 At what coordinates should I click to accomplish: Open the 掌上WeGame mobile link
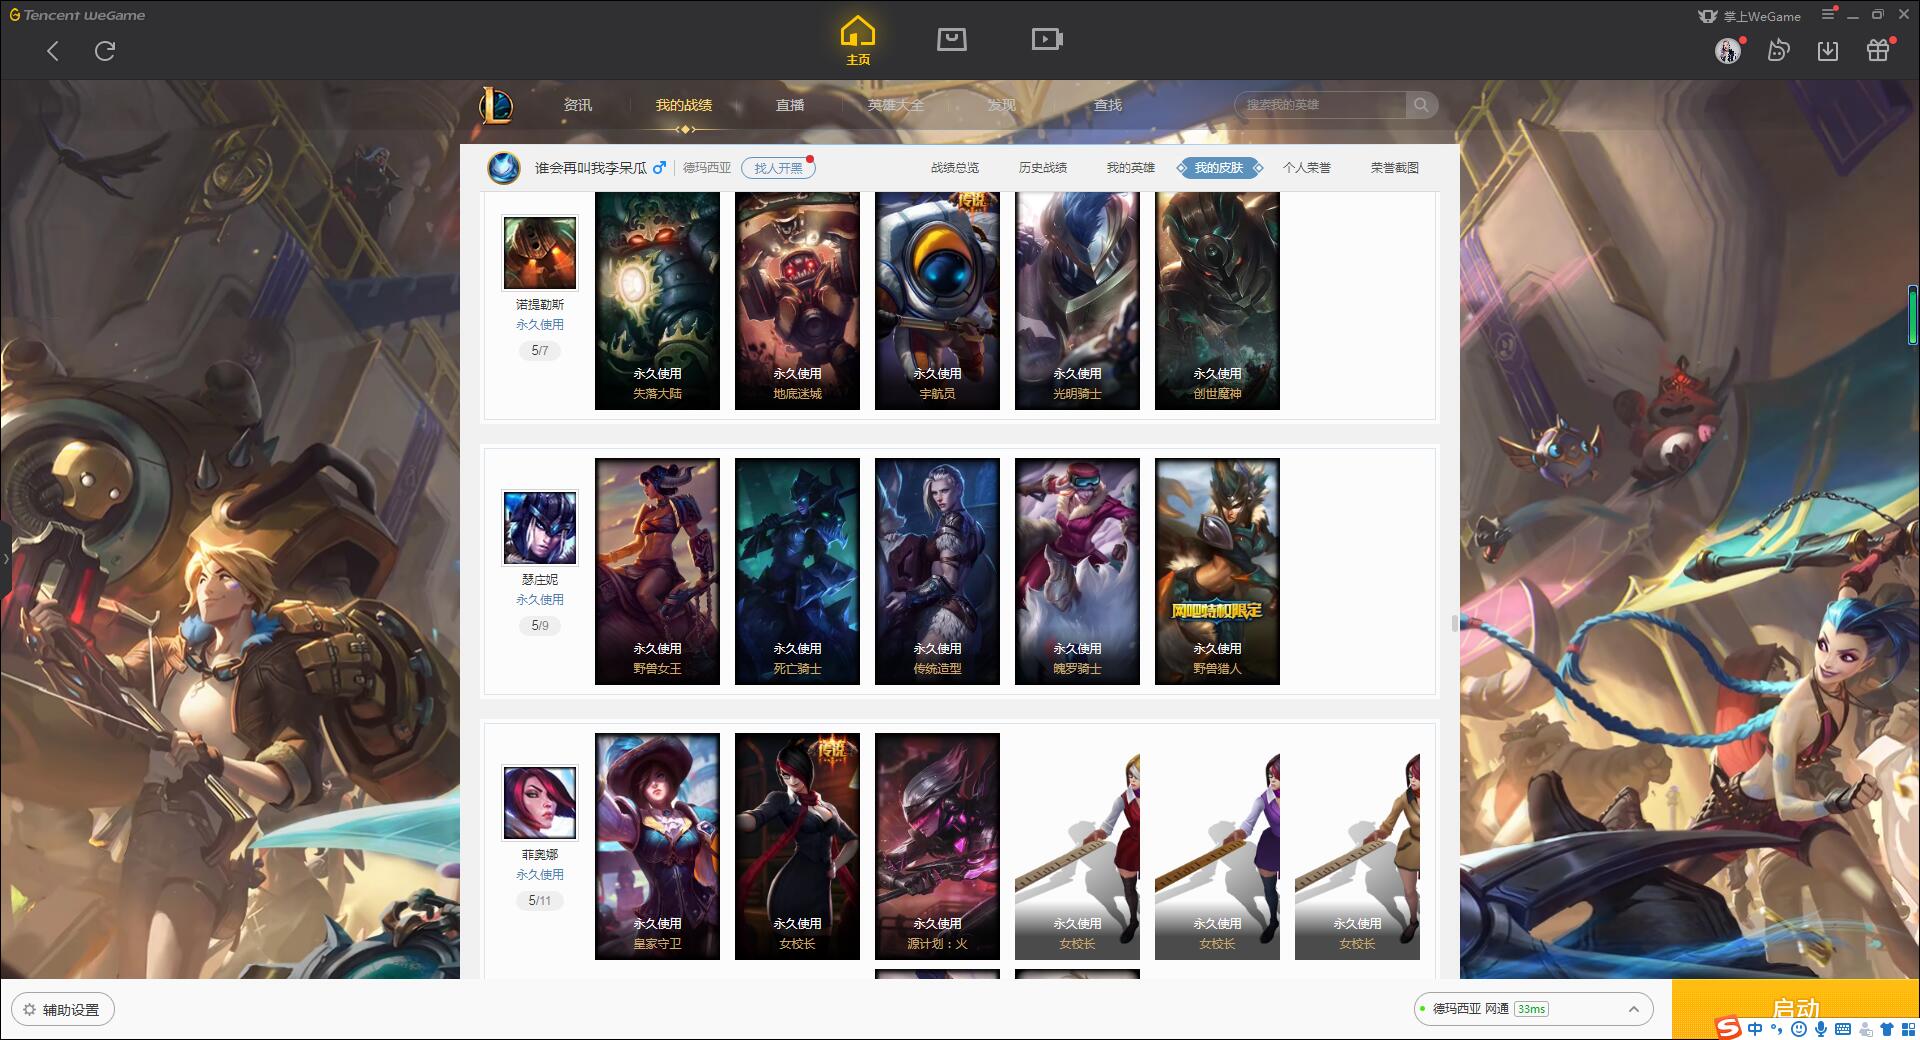pyautogui.click(x=1749, y=16)
